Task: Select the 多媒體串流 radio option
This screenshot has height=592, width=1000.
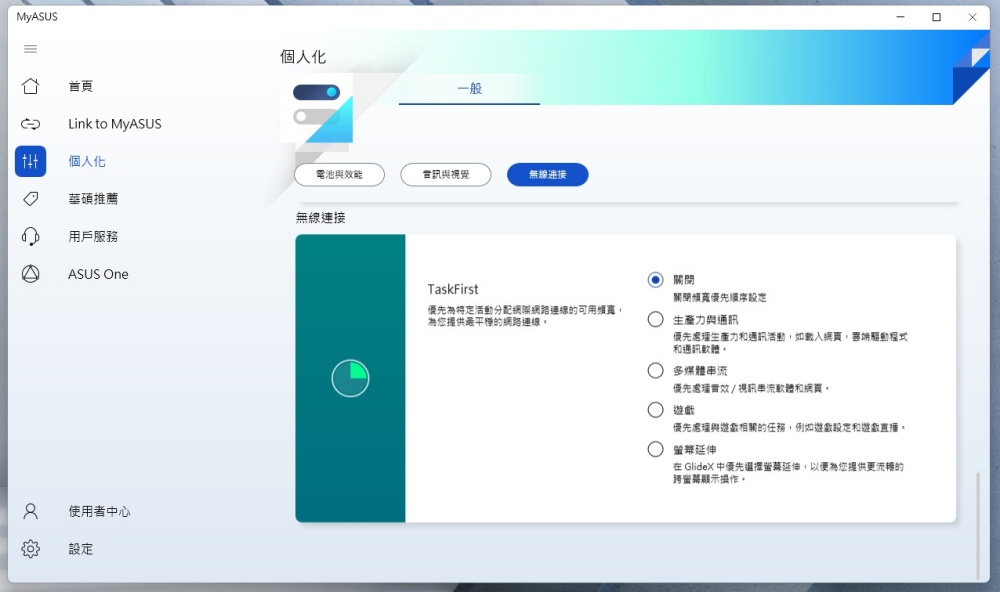Action: tap(655, 371)
